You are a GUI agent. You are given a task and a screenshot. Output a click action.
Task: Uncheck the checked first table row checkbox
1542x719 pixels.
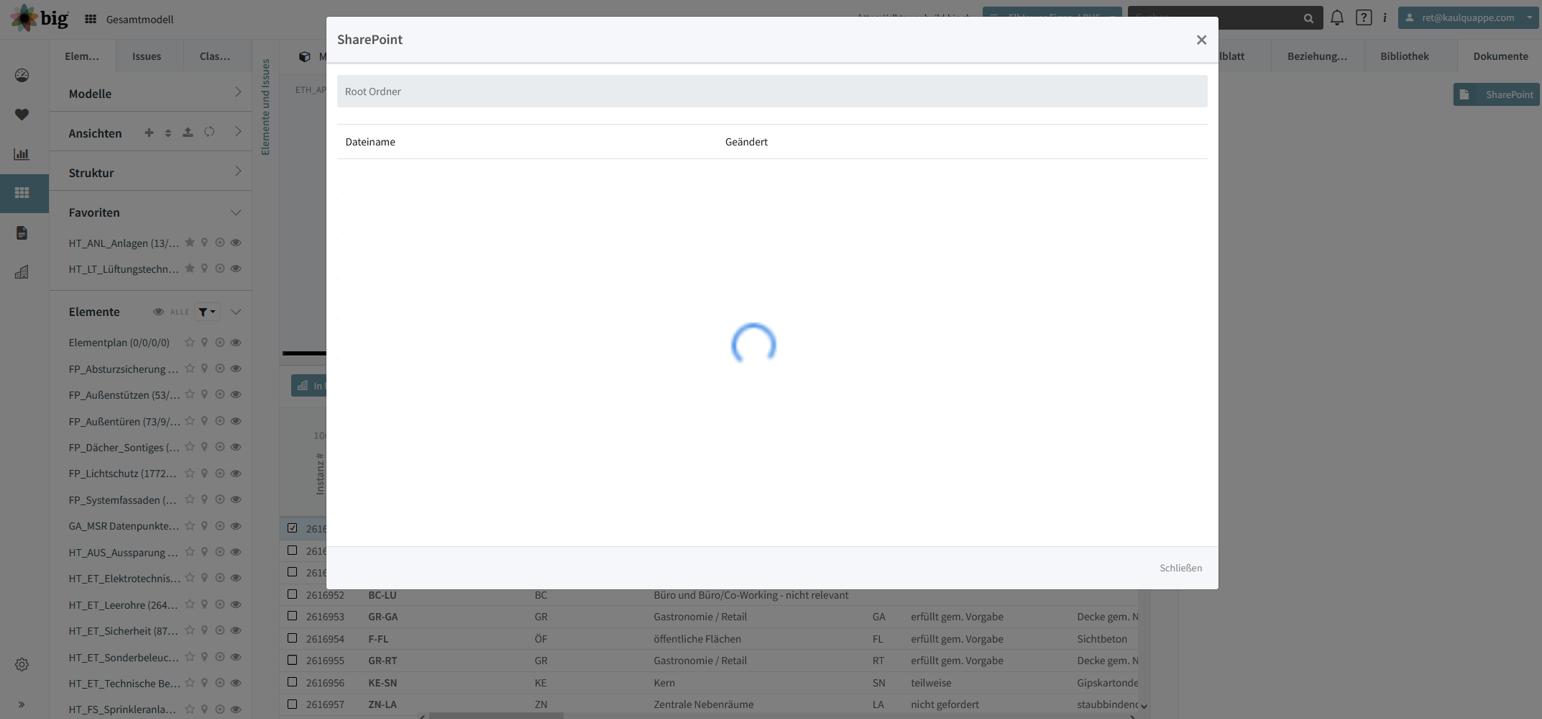(292, 528)
